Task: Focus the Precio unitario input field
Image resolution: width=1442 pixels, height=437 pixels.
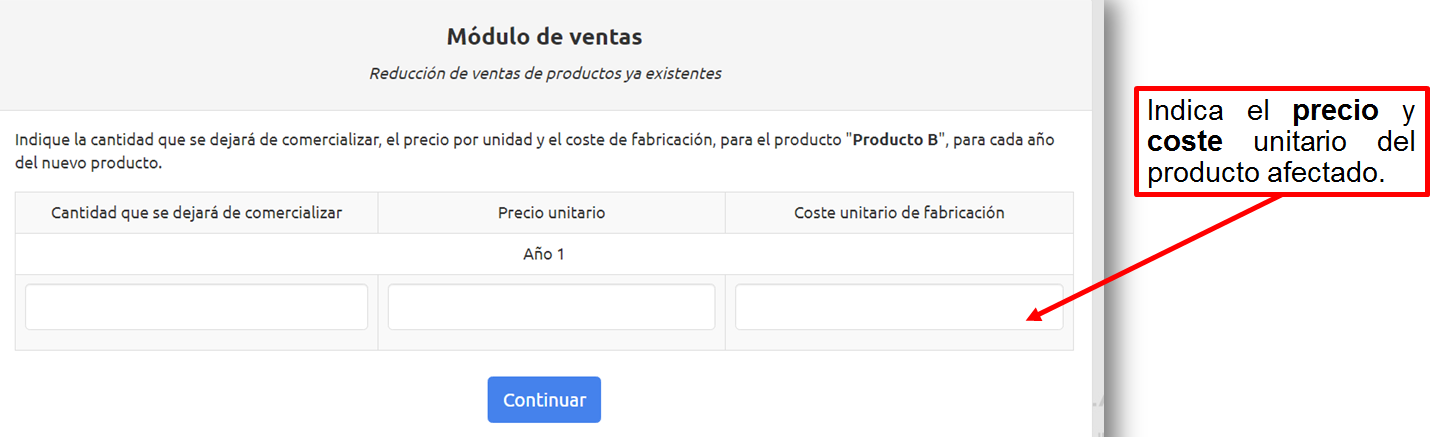Action: [551, 307]
